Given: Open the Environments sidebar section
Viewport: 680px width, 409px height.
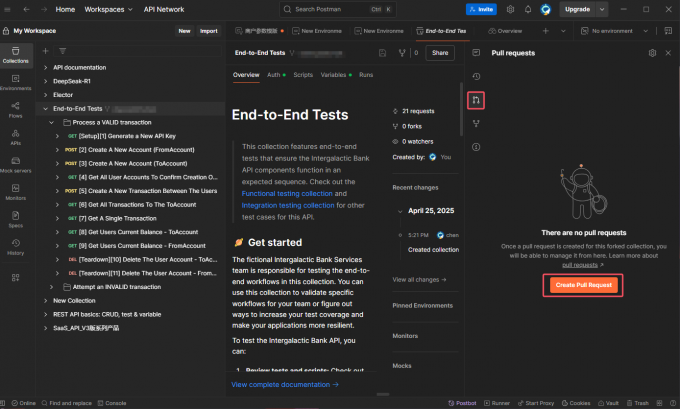Looking at the screenshot, I should coord(16,82).
